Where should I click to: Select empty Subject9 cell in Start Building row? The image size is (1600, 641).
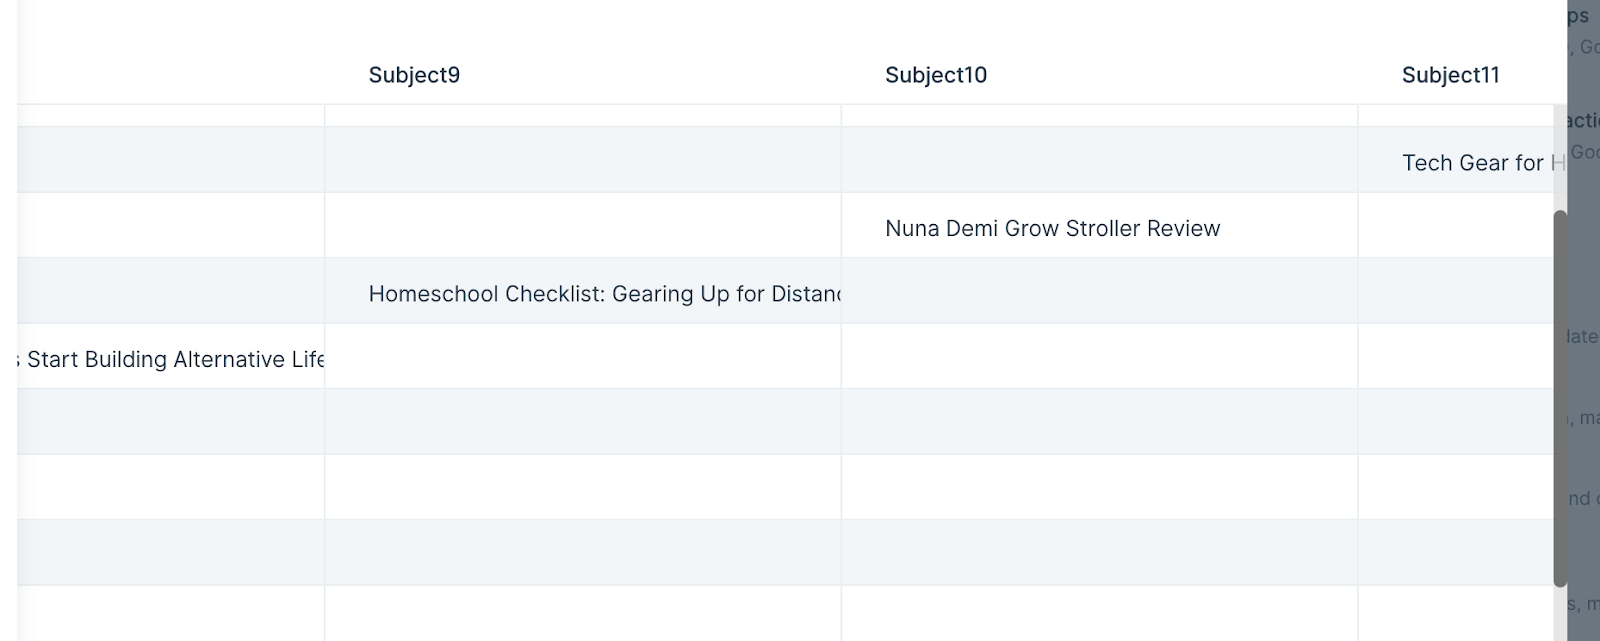[583, 357]
